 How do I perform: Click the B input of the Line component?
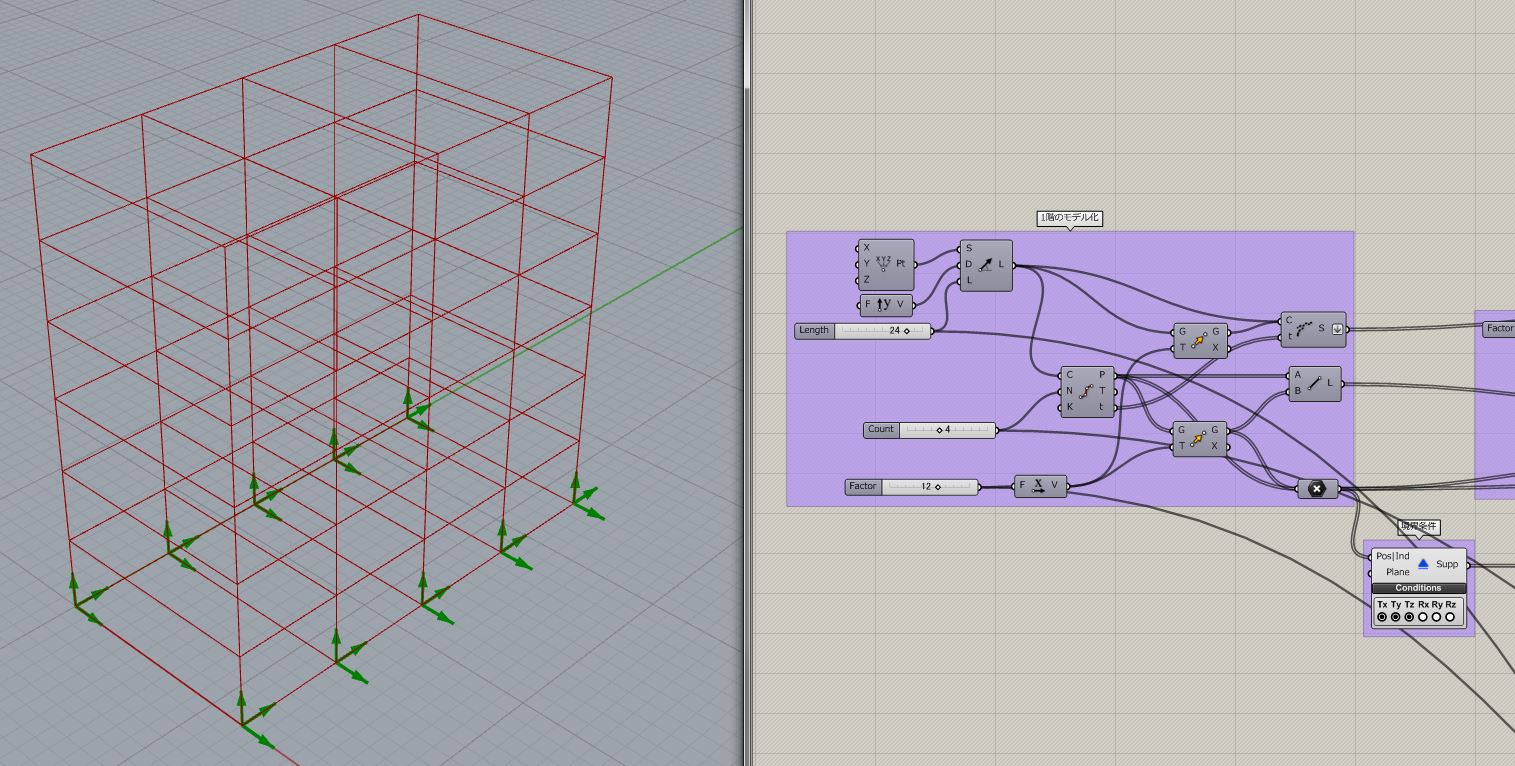(1297, 391)
